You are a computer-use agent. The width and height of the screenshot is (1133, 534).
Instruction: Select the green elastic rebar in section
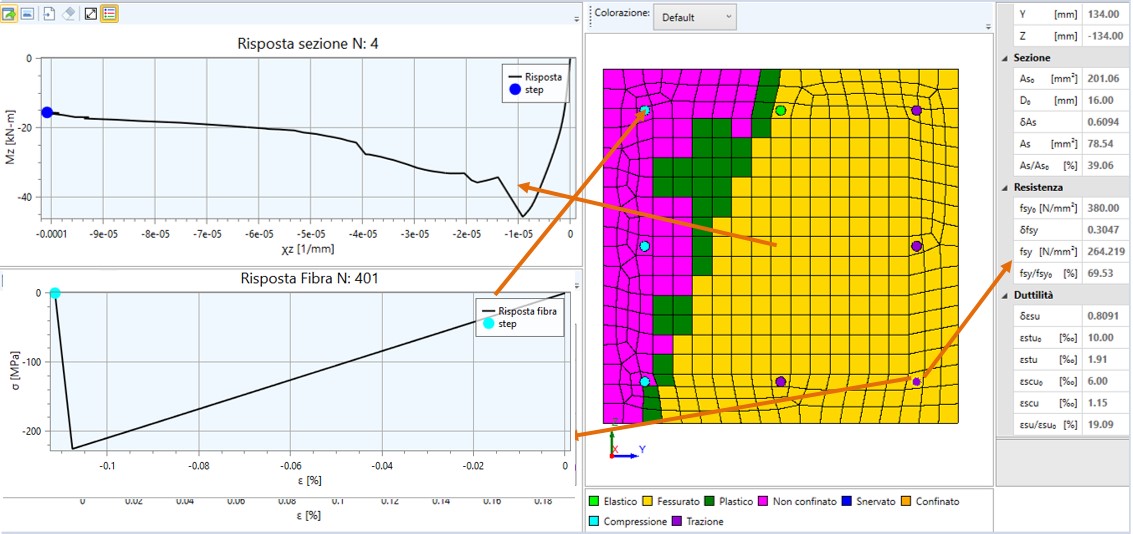click(x=781, y=110)
